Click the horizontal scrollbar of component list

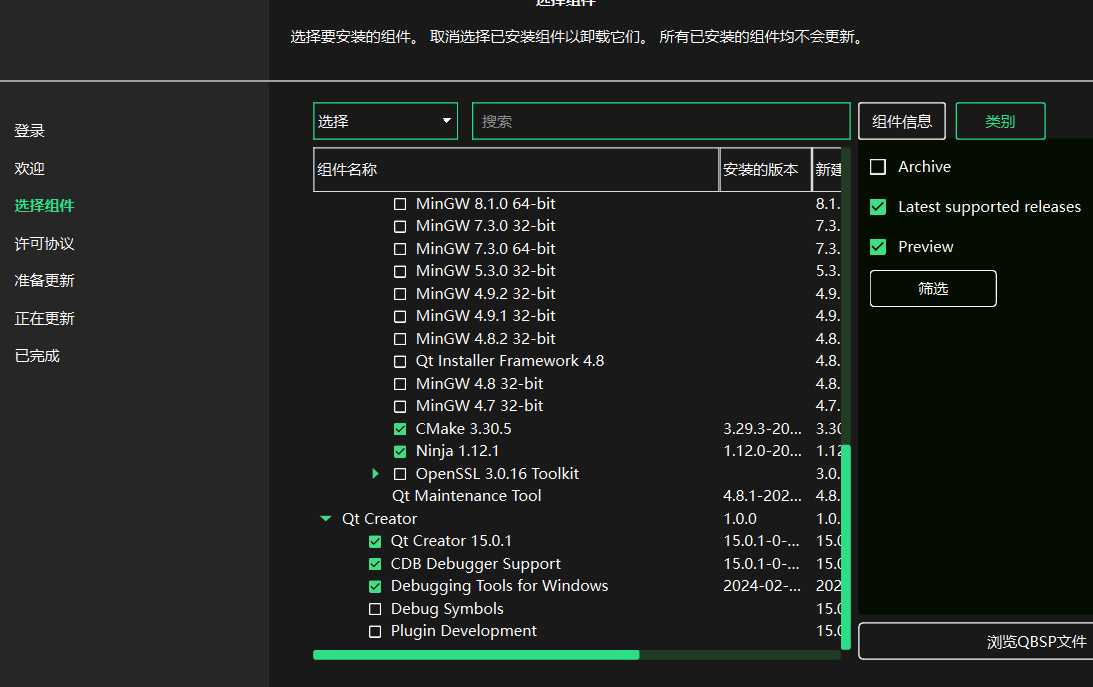476,655
